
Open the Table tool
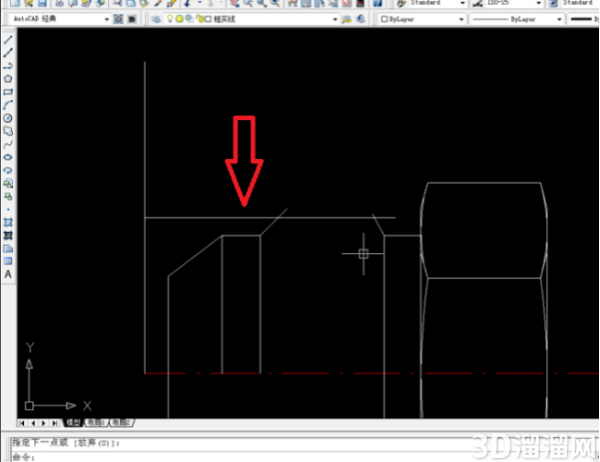[x=8, y=261]
